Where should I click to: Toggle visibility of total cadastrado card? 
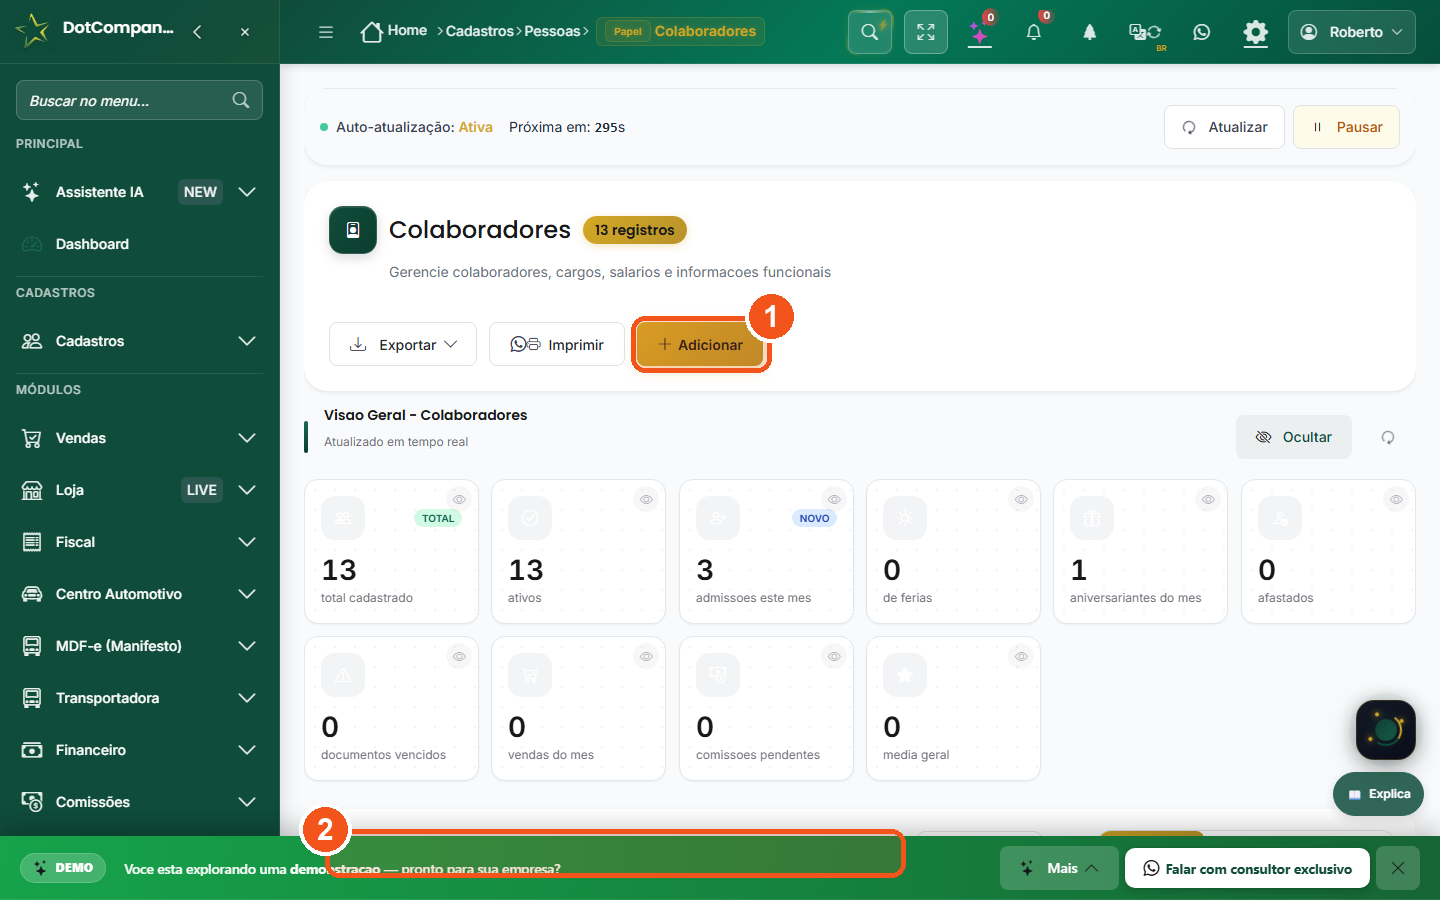(459, 499)
